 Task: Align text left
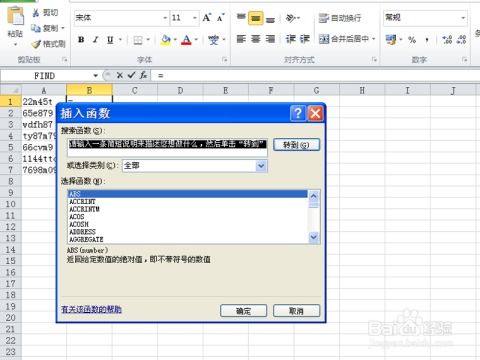tap(241, 39)
